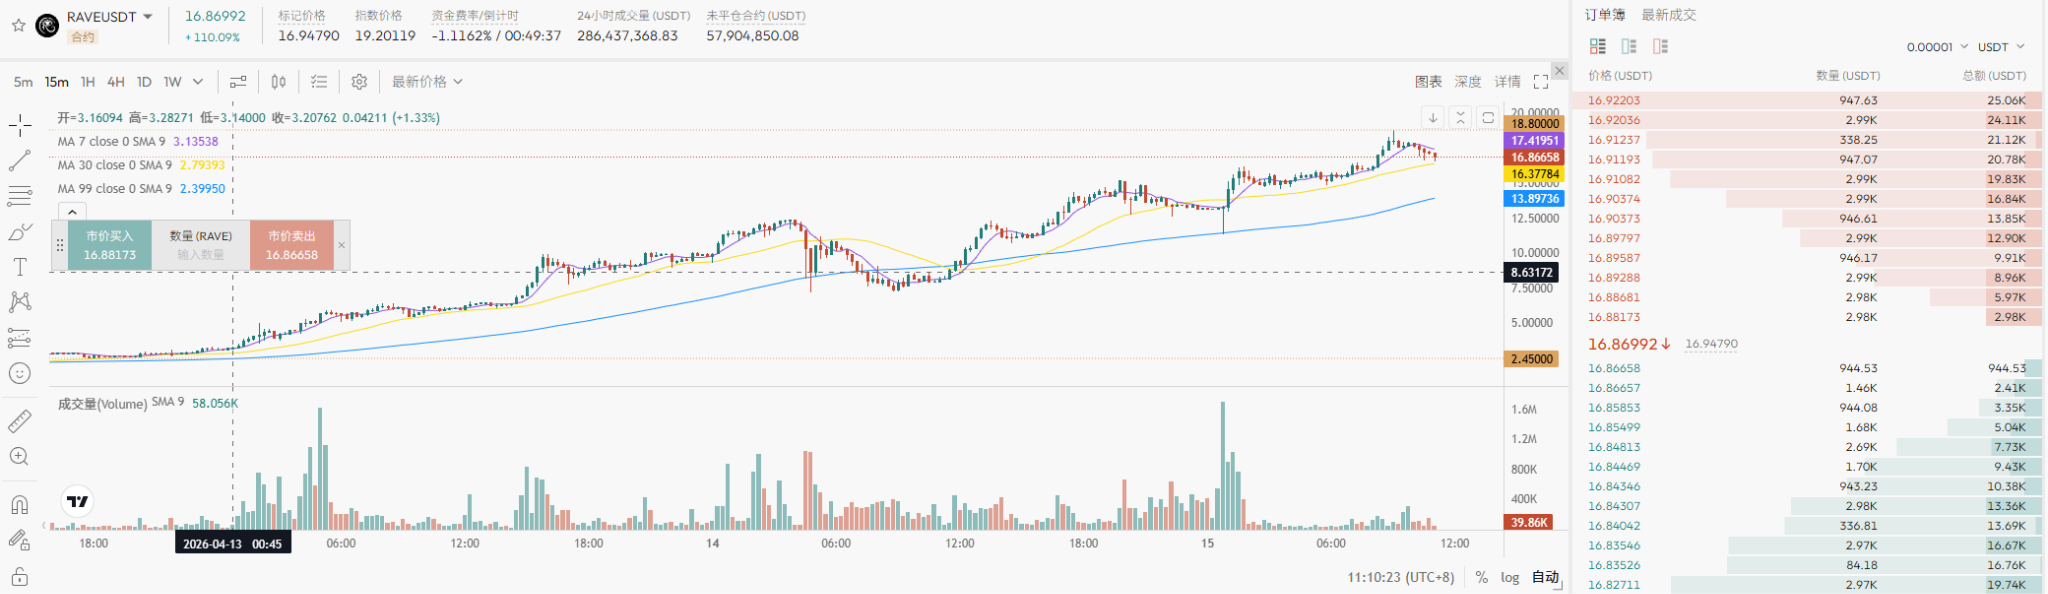Open the candlestick chart style selector
Screen dimensions: 2048x594
279,82
